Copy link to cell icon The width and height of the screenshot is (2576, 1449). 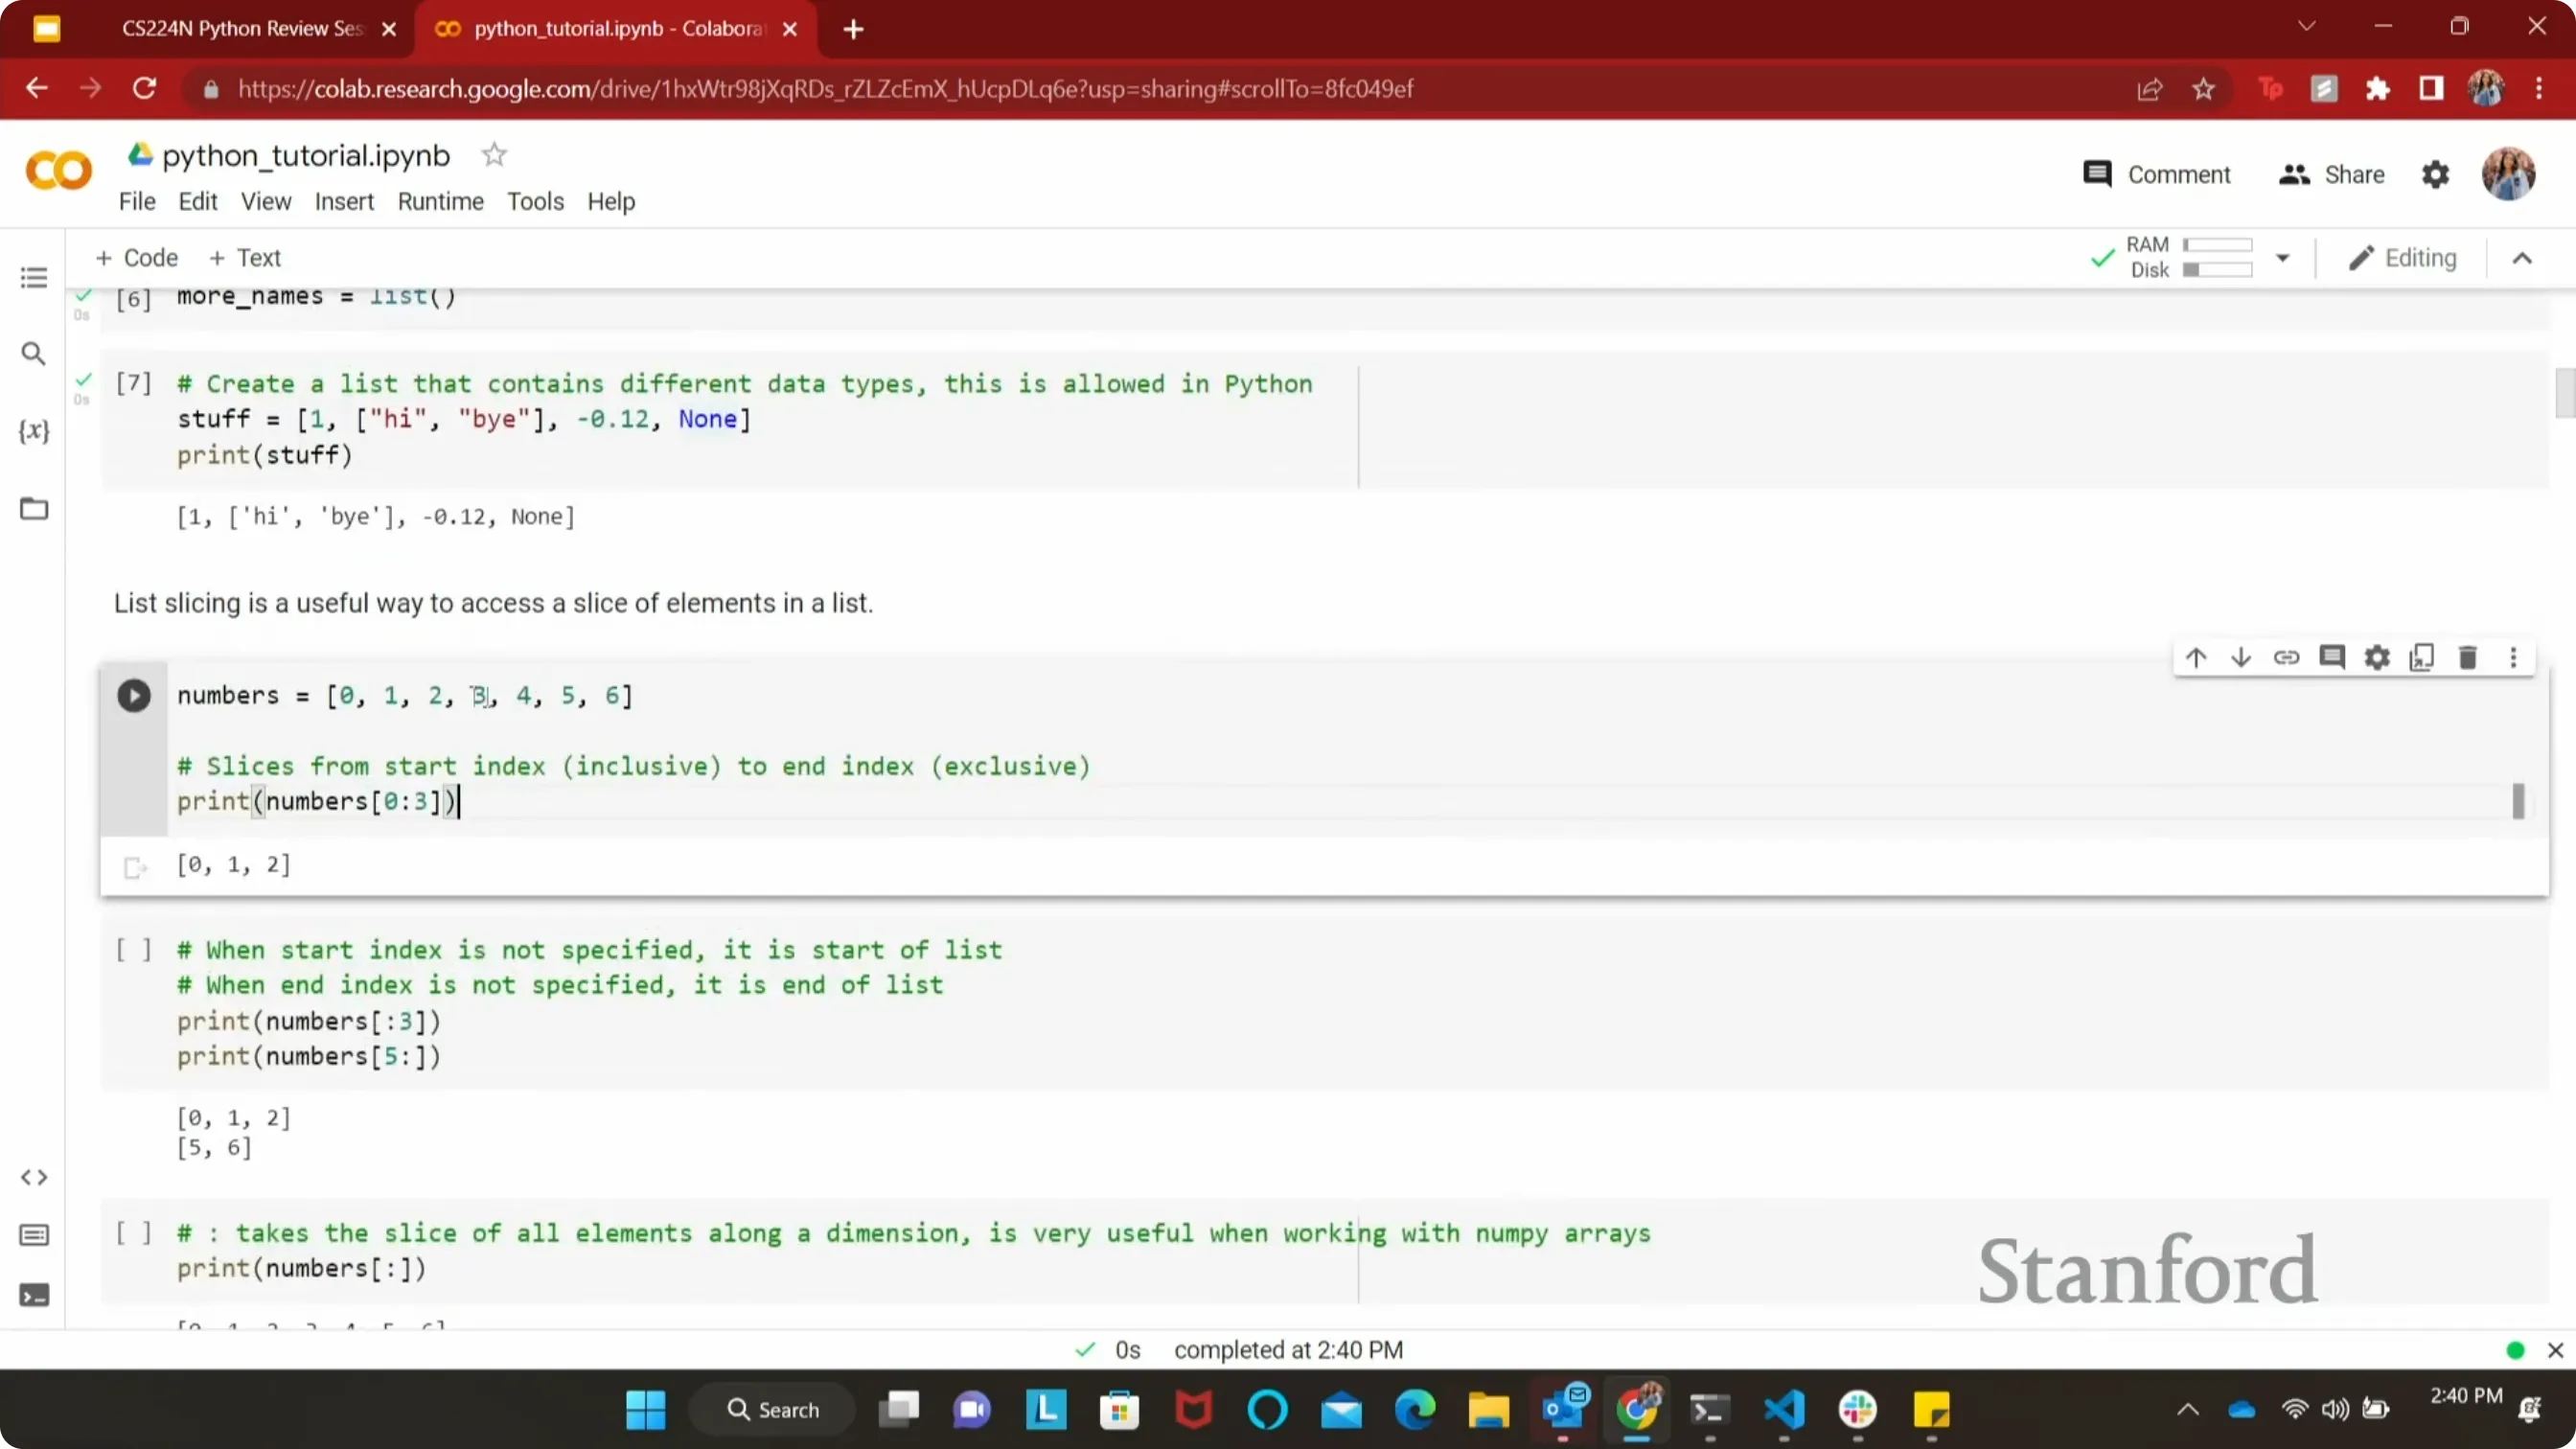pyautogui.click(x=2286, y=657)
